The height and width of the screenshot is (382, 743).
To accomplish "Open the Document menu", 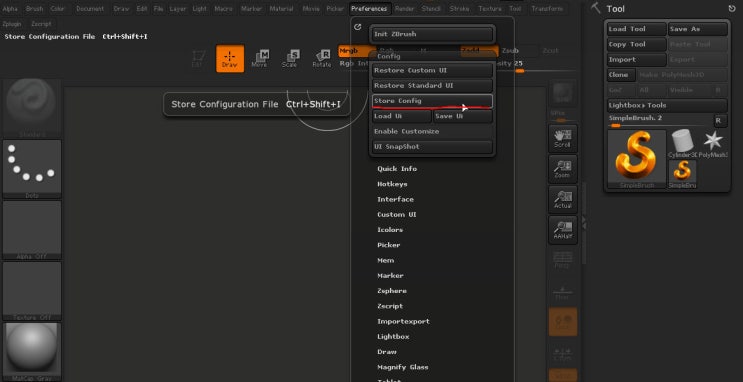I will pos(90,9).
